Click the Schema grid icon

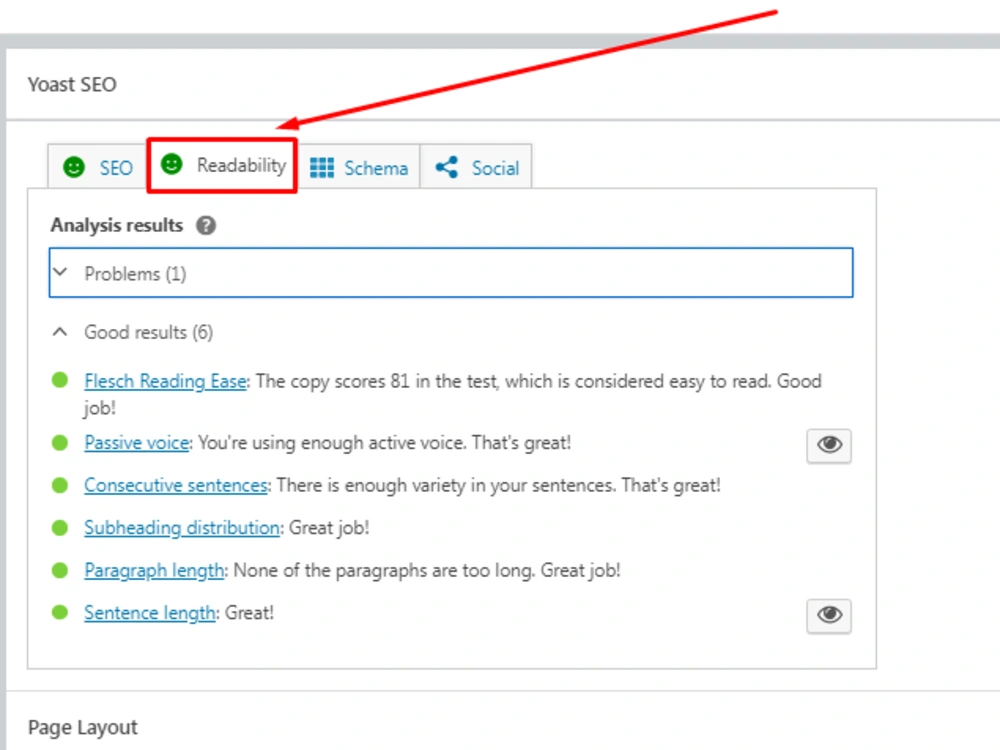pyautogui.click(x=322, y=168)
